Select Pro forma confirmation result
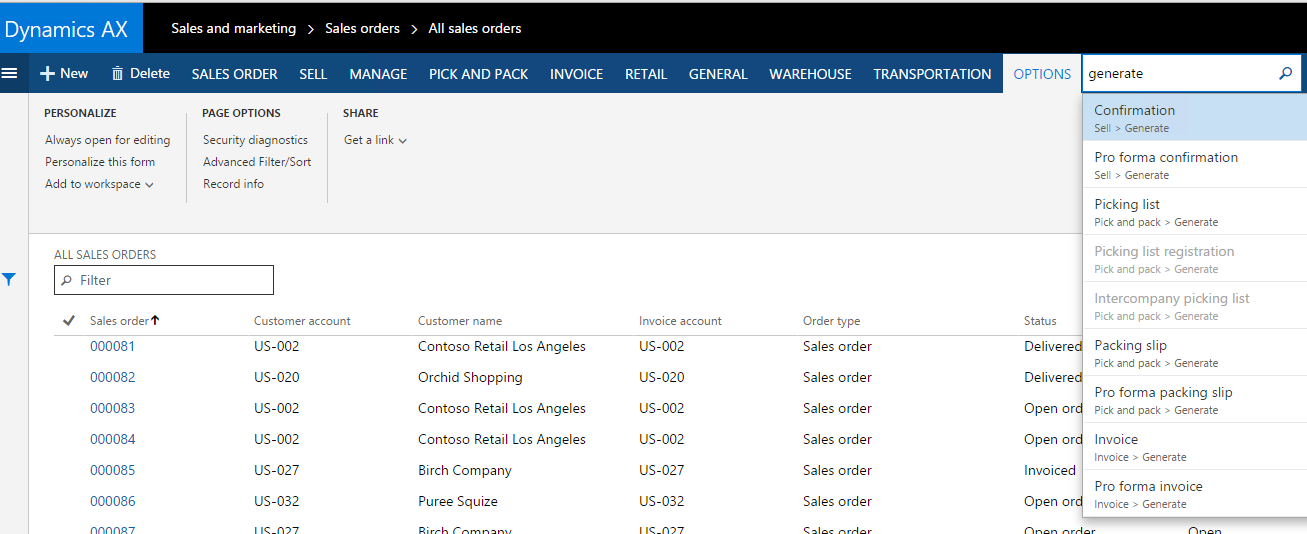Viewport: 1307px width, 534px height. coord(1194,165)
